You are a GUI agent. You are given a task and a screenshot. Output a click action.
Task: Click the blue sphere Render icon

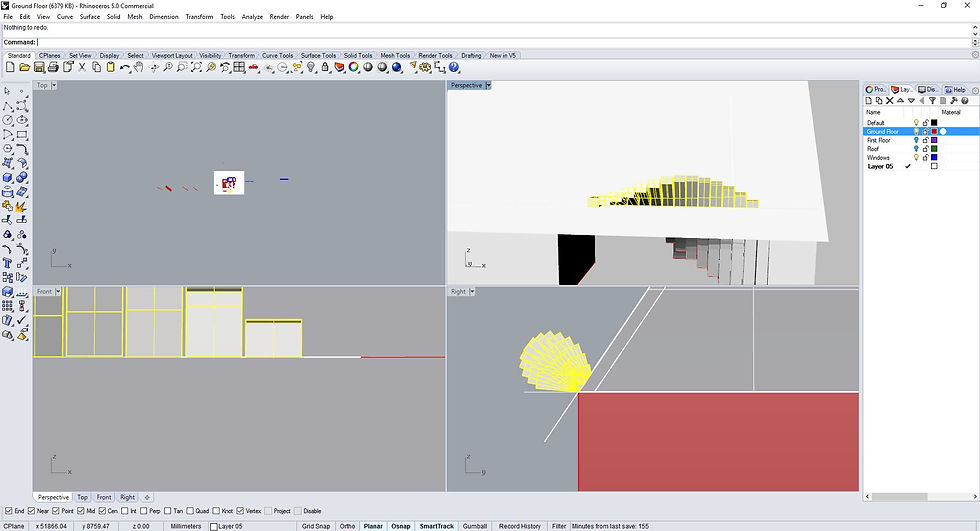coord(397,67)
